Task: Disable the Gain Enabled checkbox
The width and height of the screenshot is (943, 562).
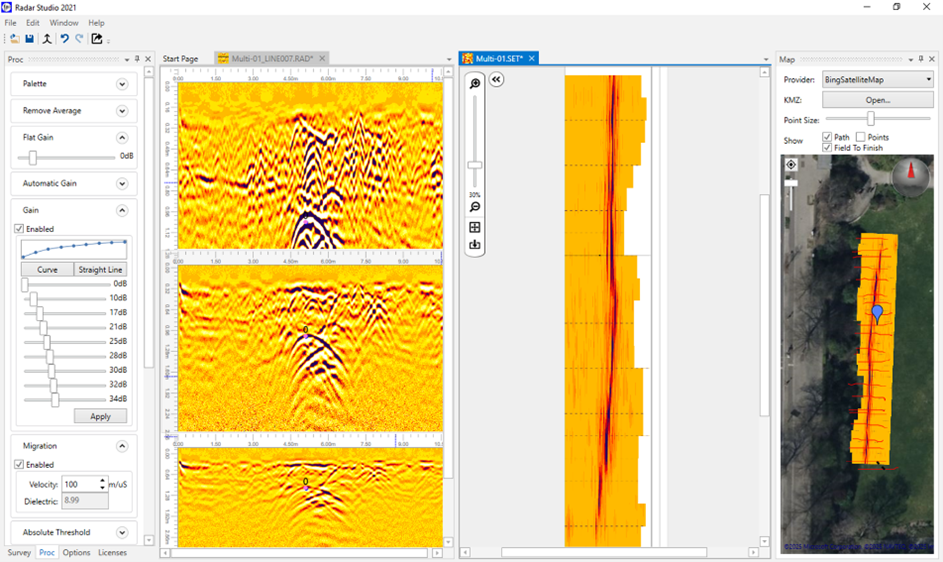Action: pyautogui.click(x=19, y=229)
